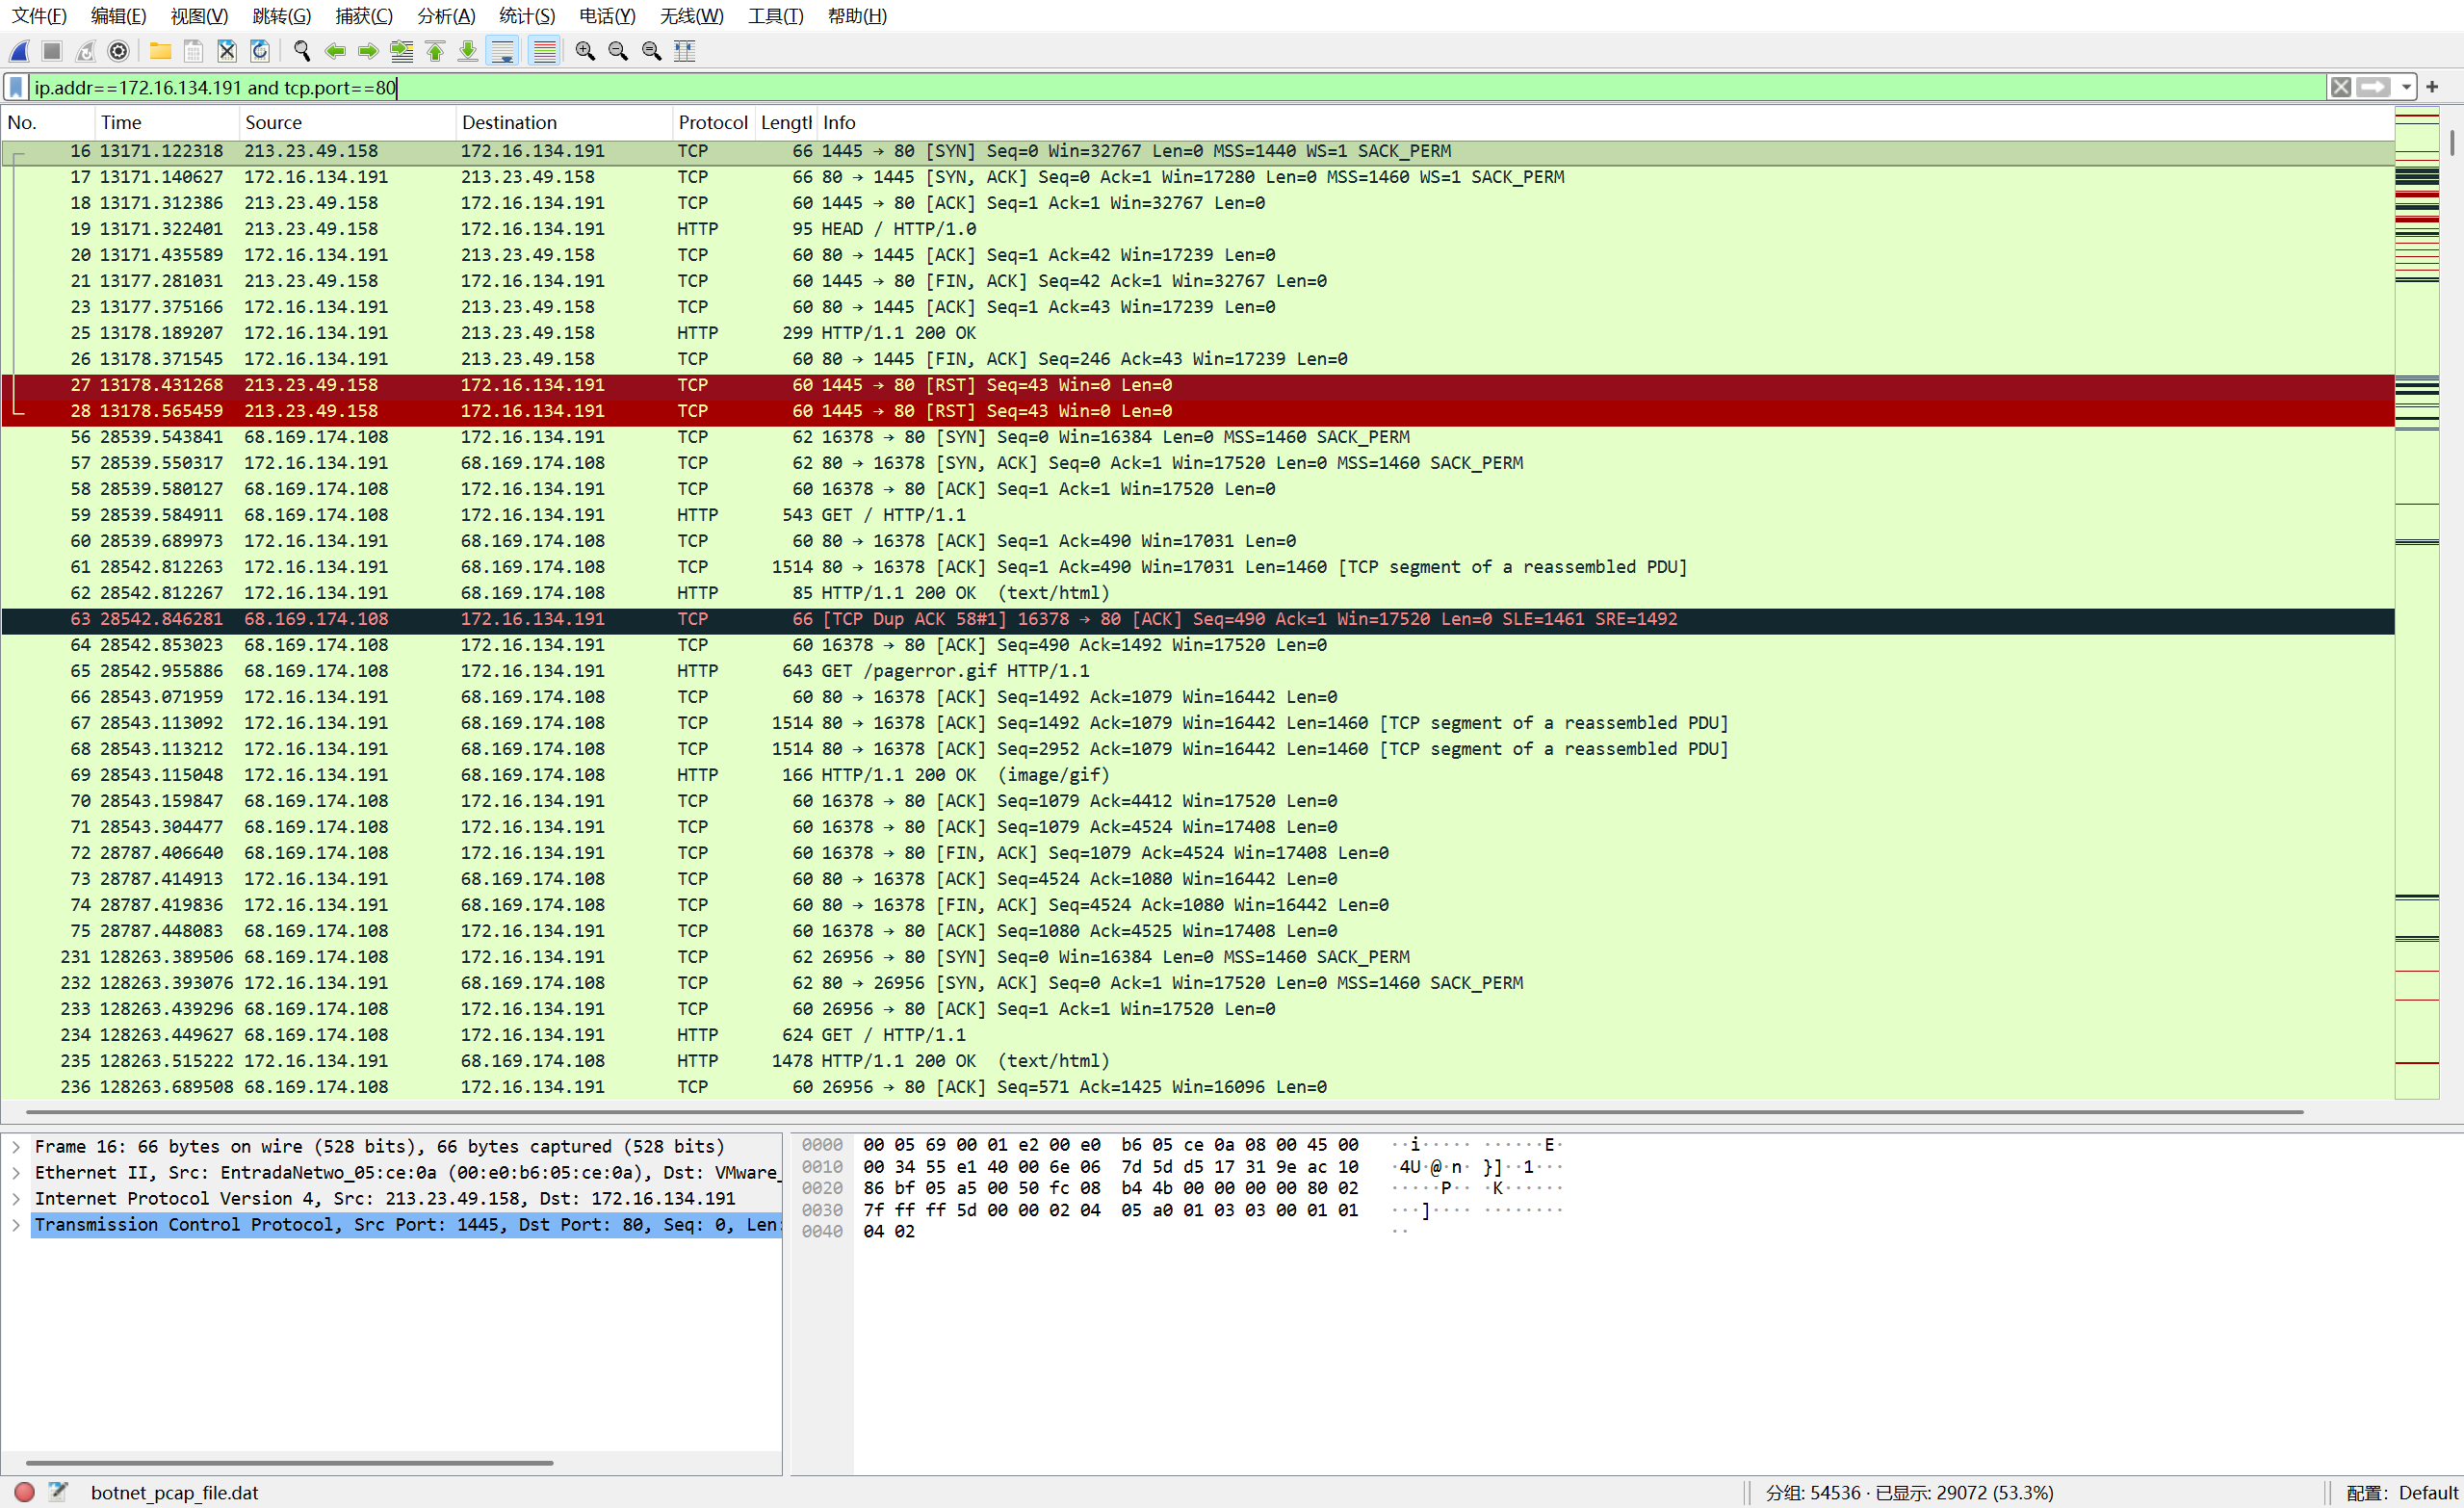This screenshot has width=2464, height=1508.
Task: Toggle auto-scroll during live capture
Action: [503, 51]
